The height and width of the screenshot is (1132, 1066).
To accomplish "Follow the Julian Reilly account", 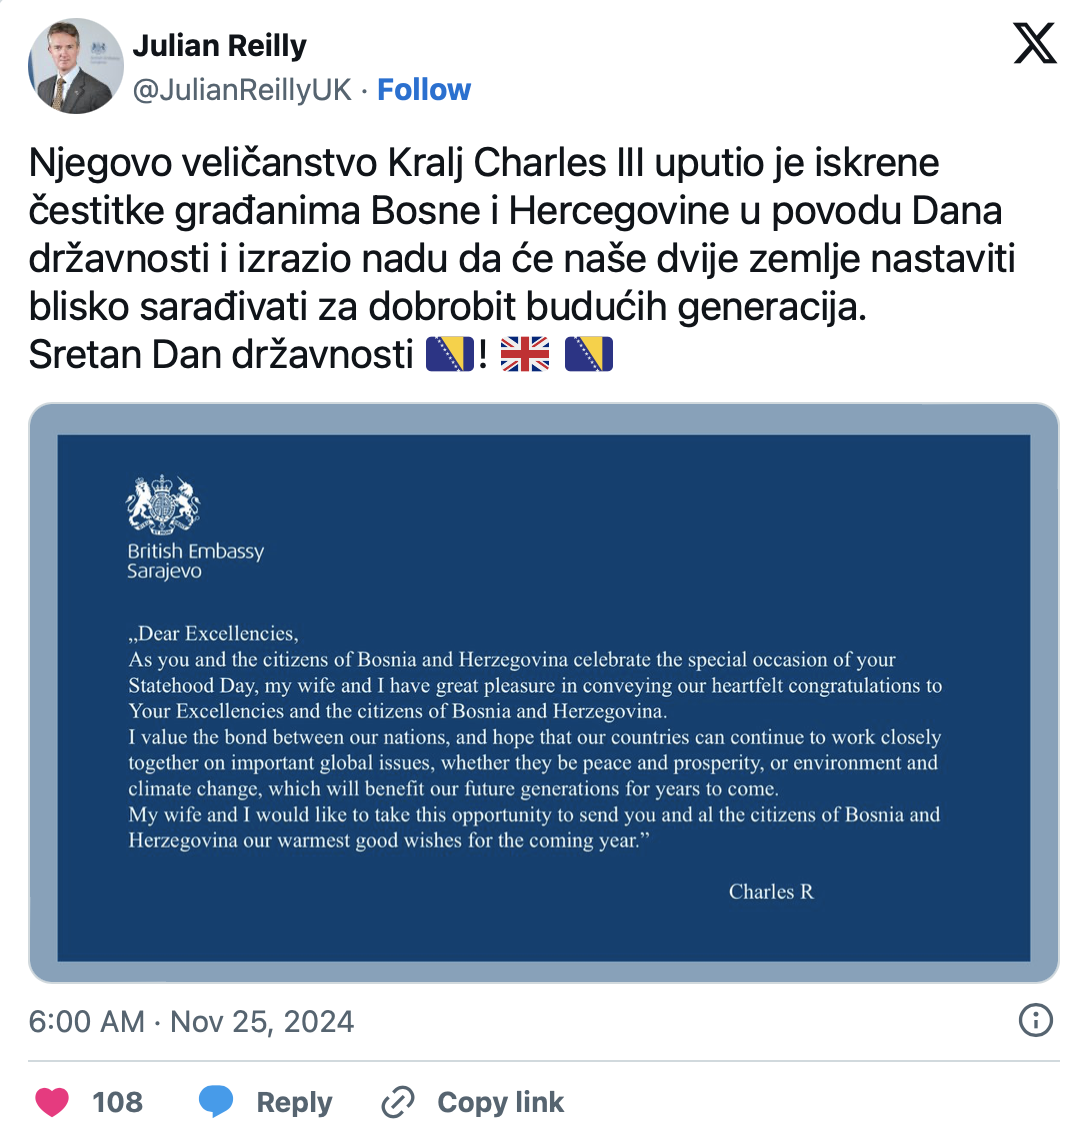I will tap(424, 90).
